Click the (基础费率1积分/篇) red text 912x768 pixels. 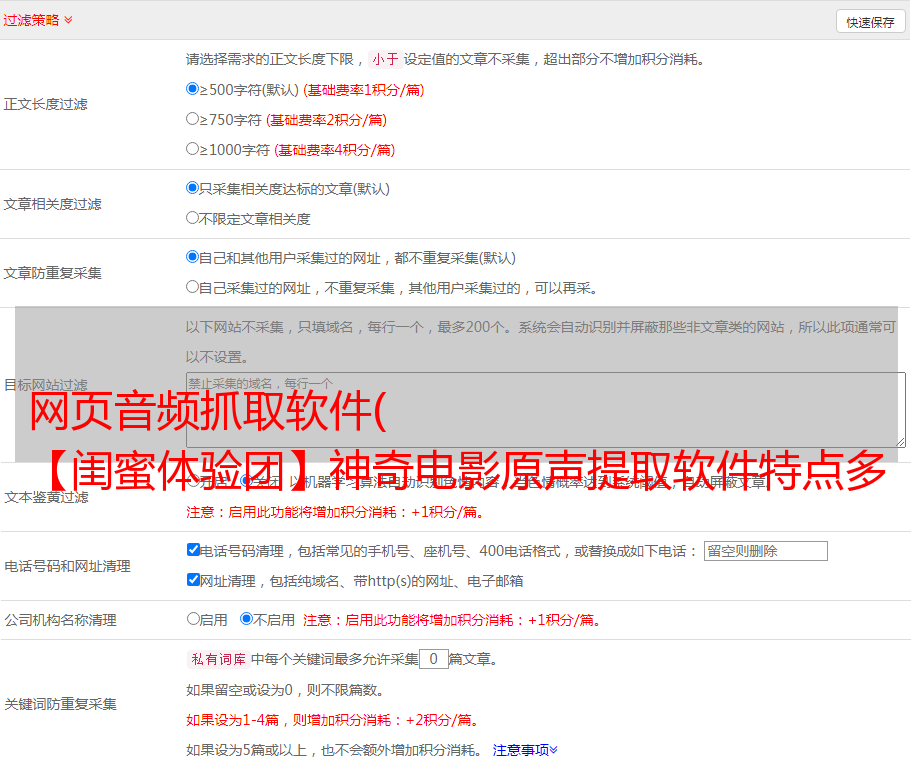pos(364,90)
